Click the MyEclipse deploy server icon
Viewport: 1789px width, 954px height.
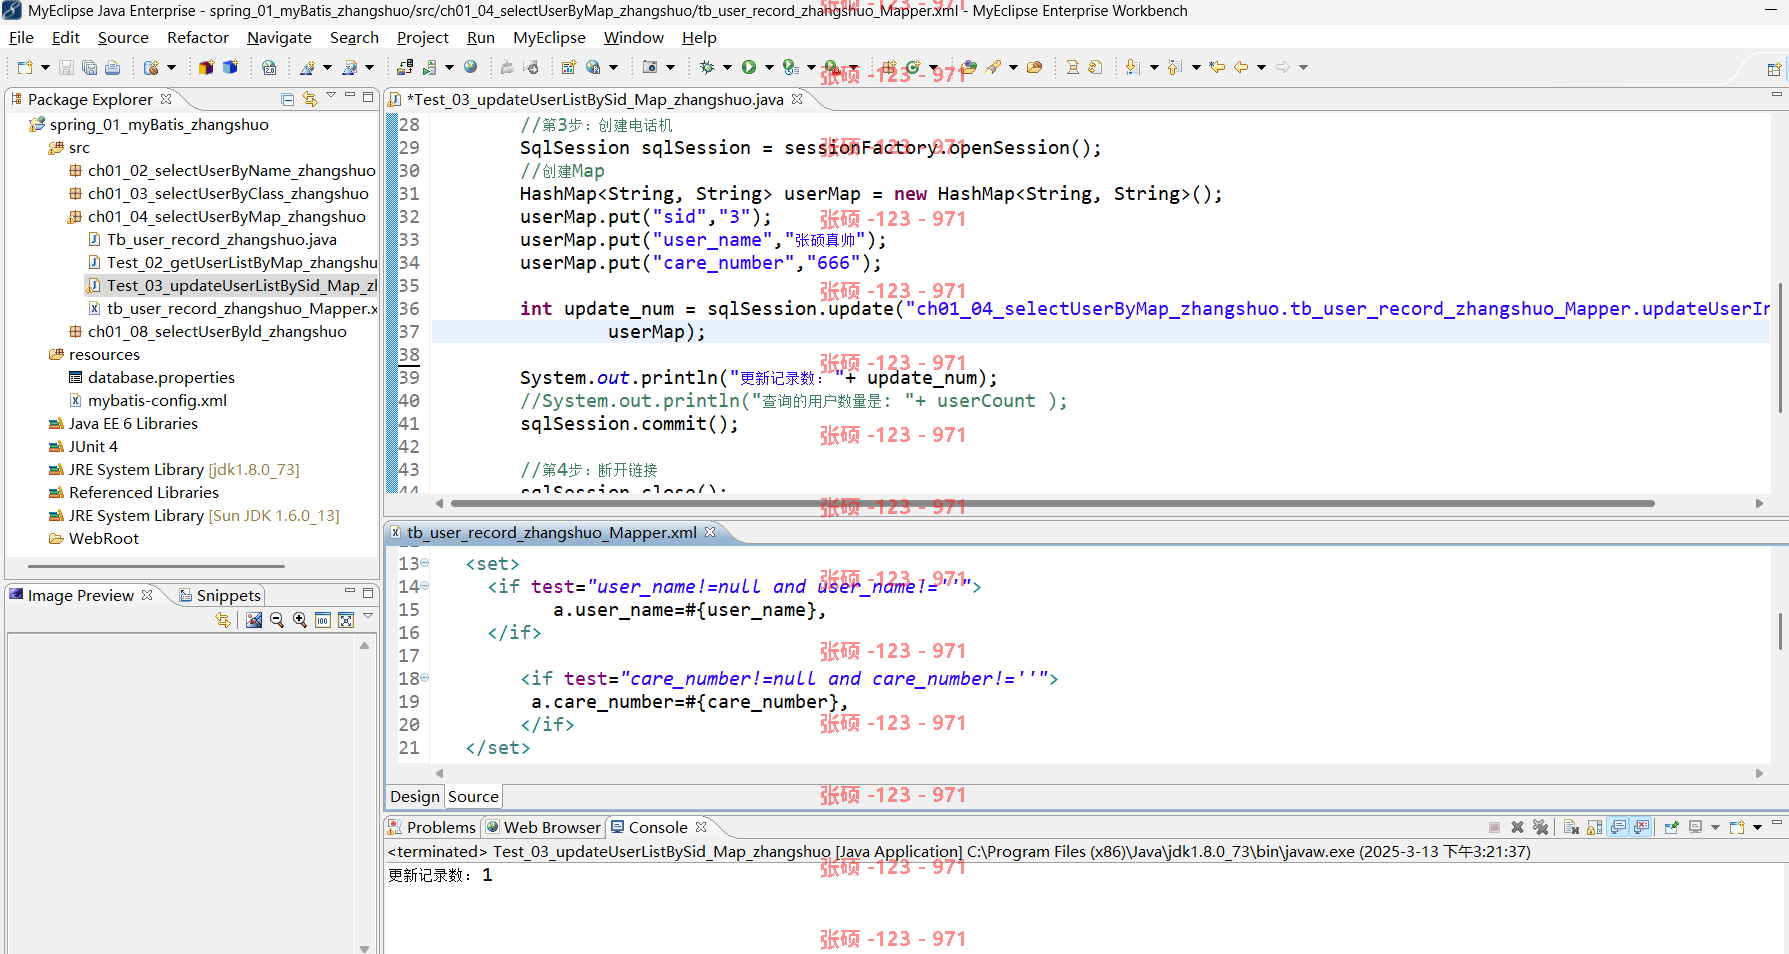[x=405, y=68]
